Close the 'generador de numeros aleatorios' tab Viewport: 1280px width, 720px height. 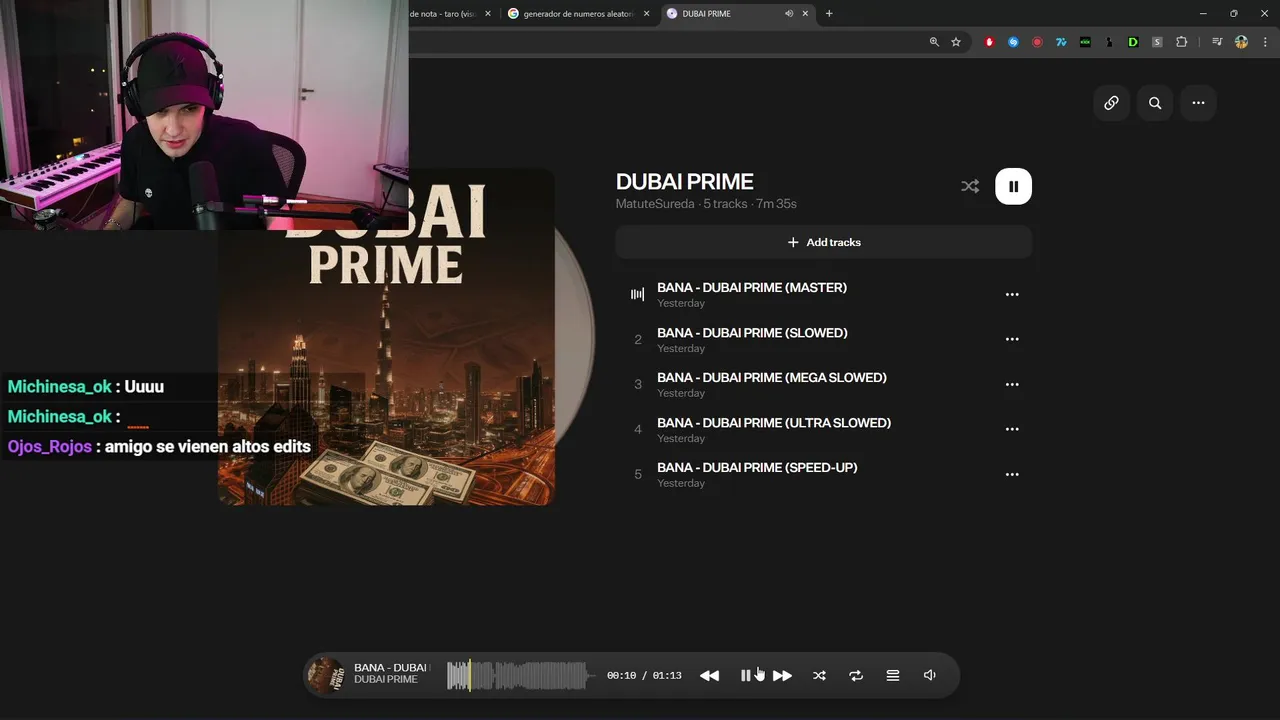(x=647, y=14)
